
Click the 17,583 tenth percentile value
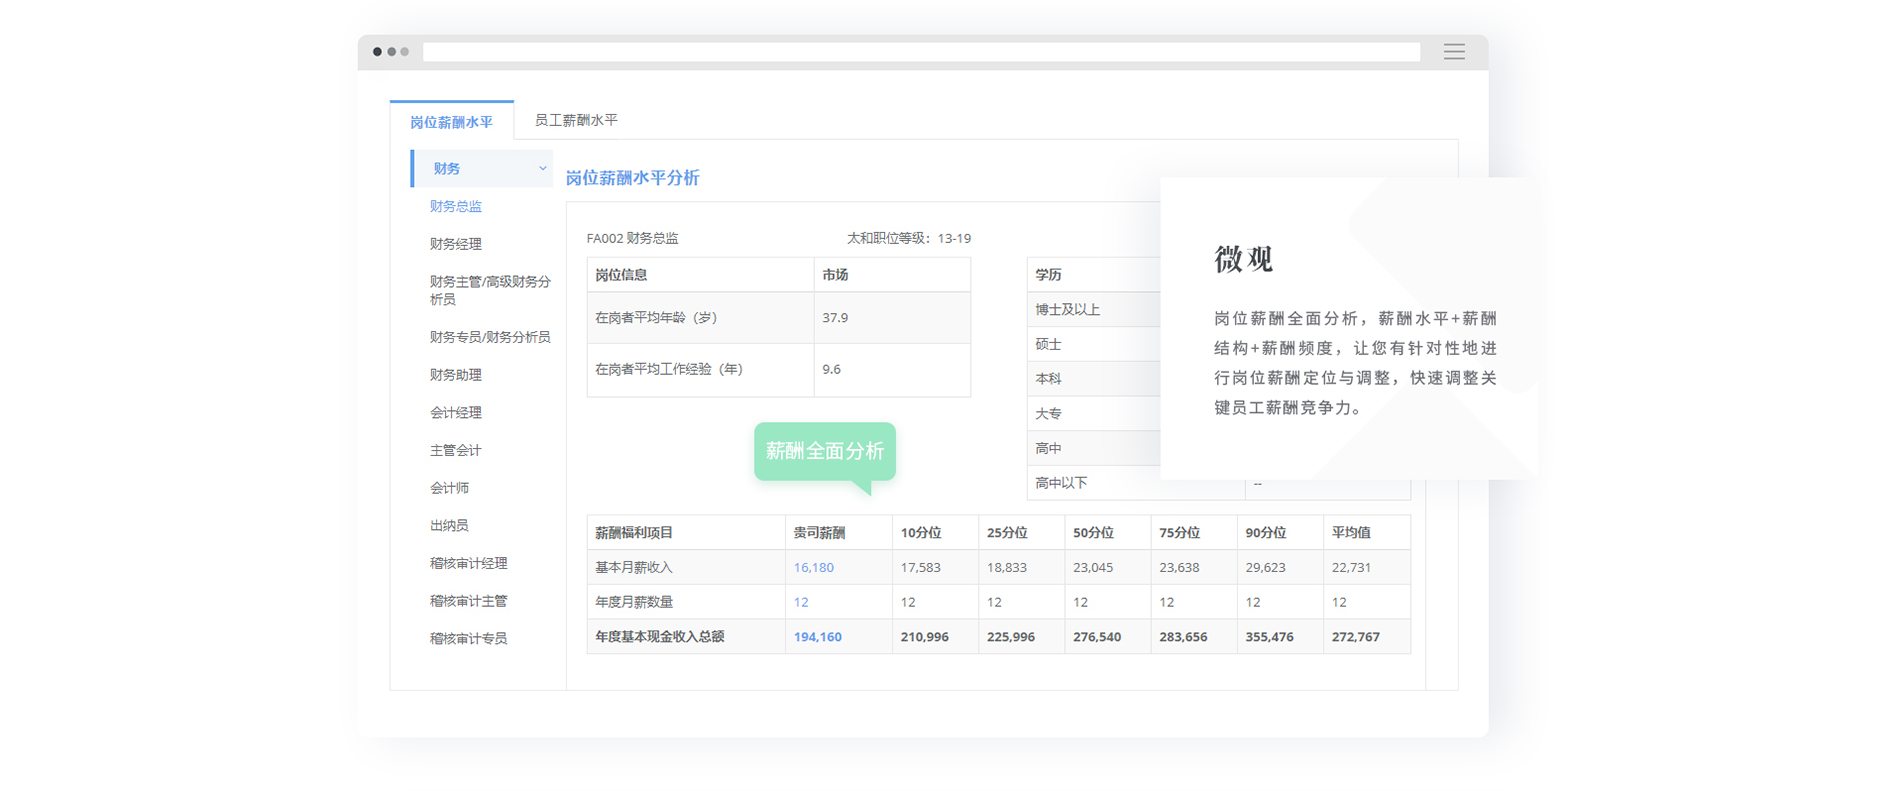(x=921, y=567)
